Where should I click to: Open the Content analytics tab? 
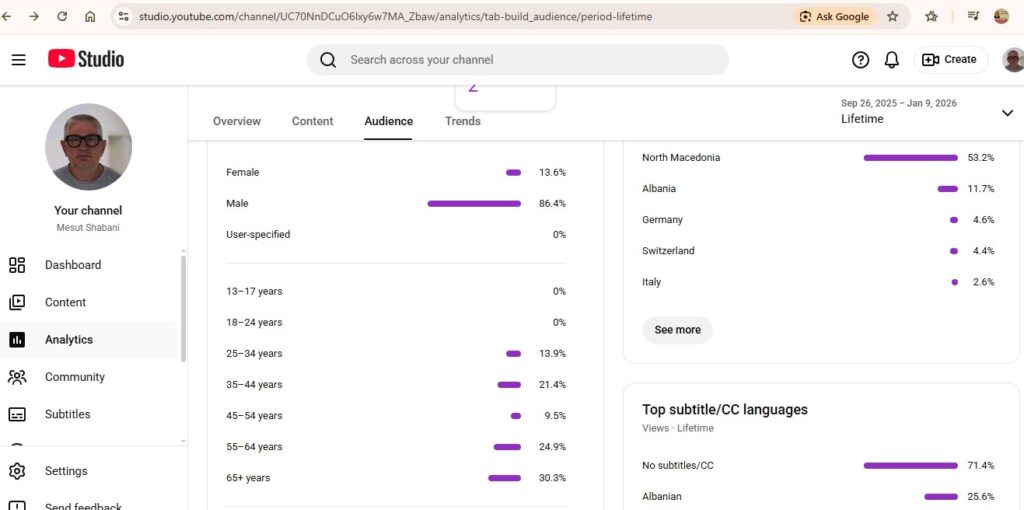312,121
